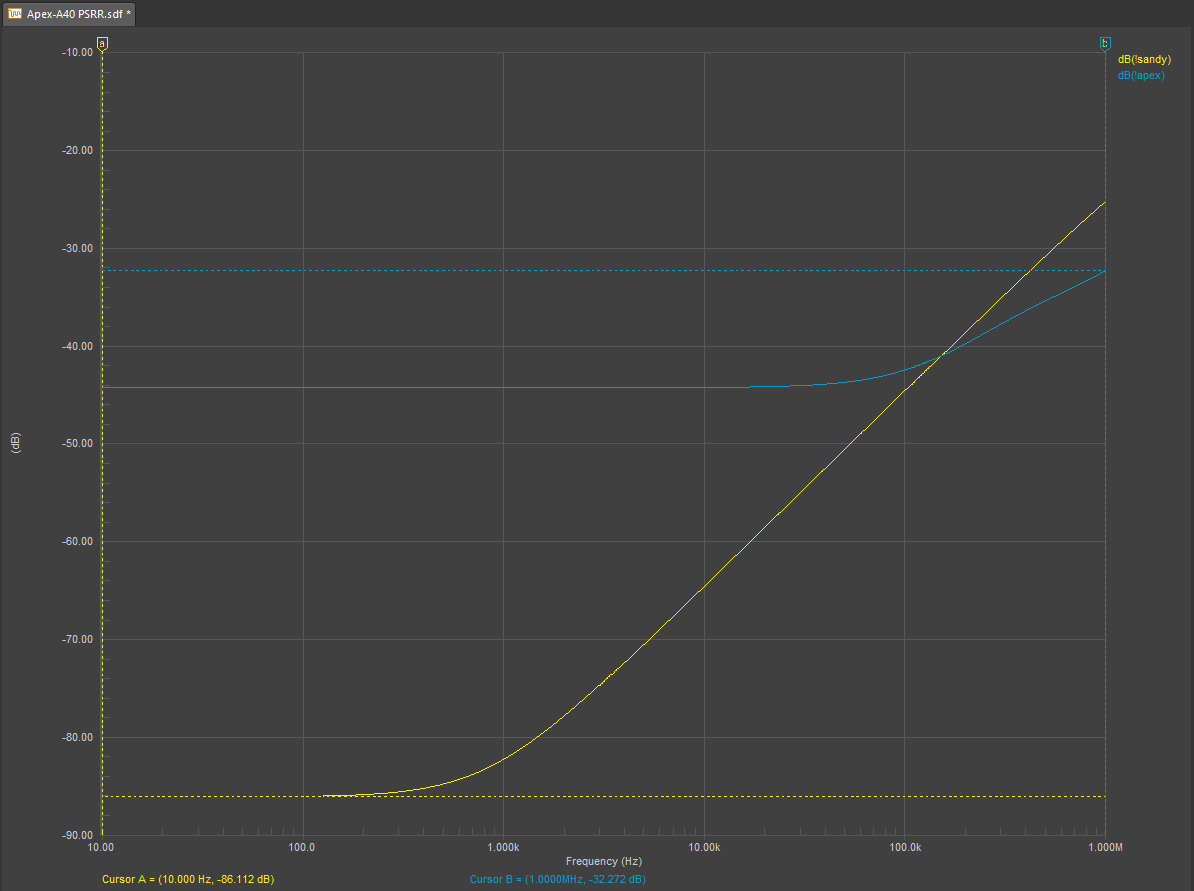Image resolution: width=1194 pixels, height=891 pixels.
Task: Click the -50.00 y-axis value
Action: pos(77,443)
